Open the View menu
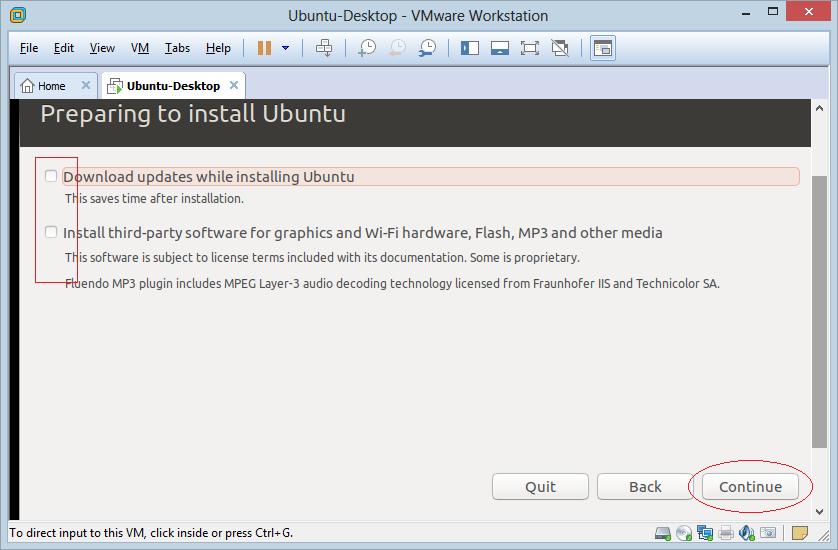The height and width of the screenshot is (550, 838). (x=102, y=48)
